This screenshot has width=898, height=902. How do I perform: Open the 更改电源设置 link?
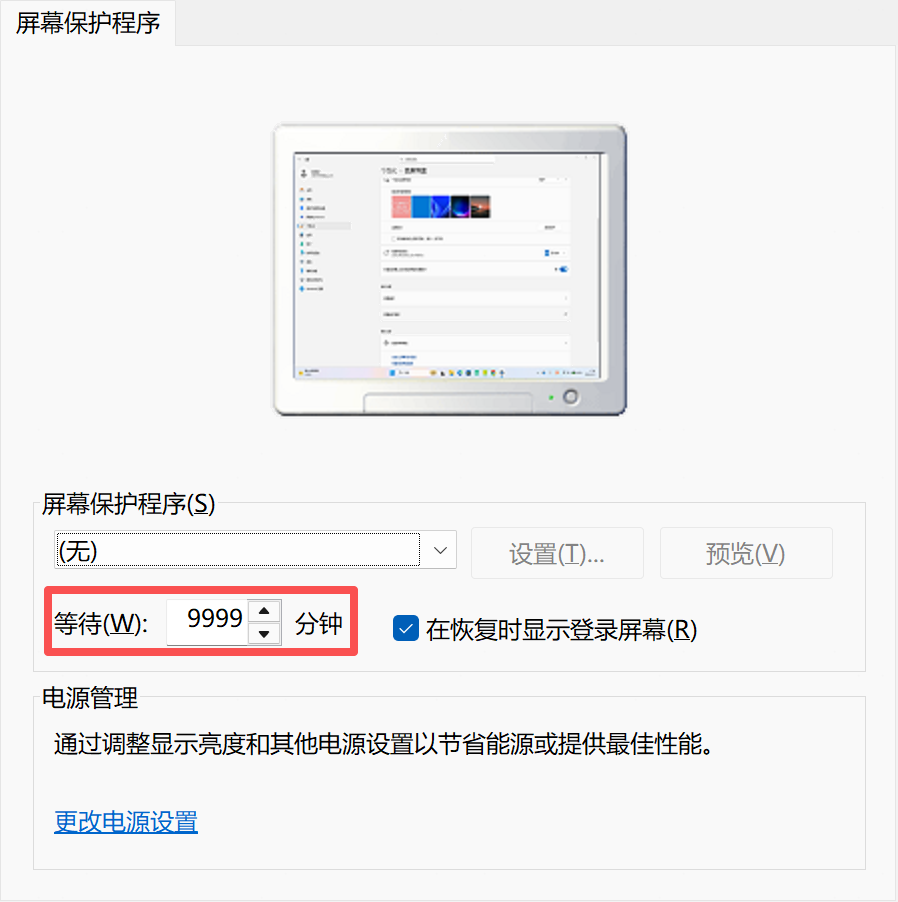(125, 821)
